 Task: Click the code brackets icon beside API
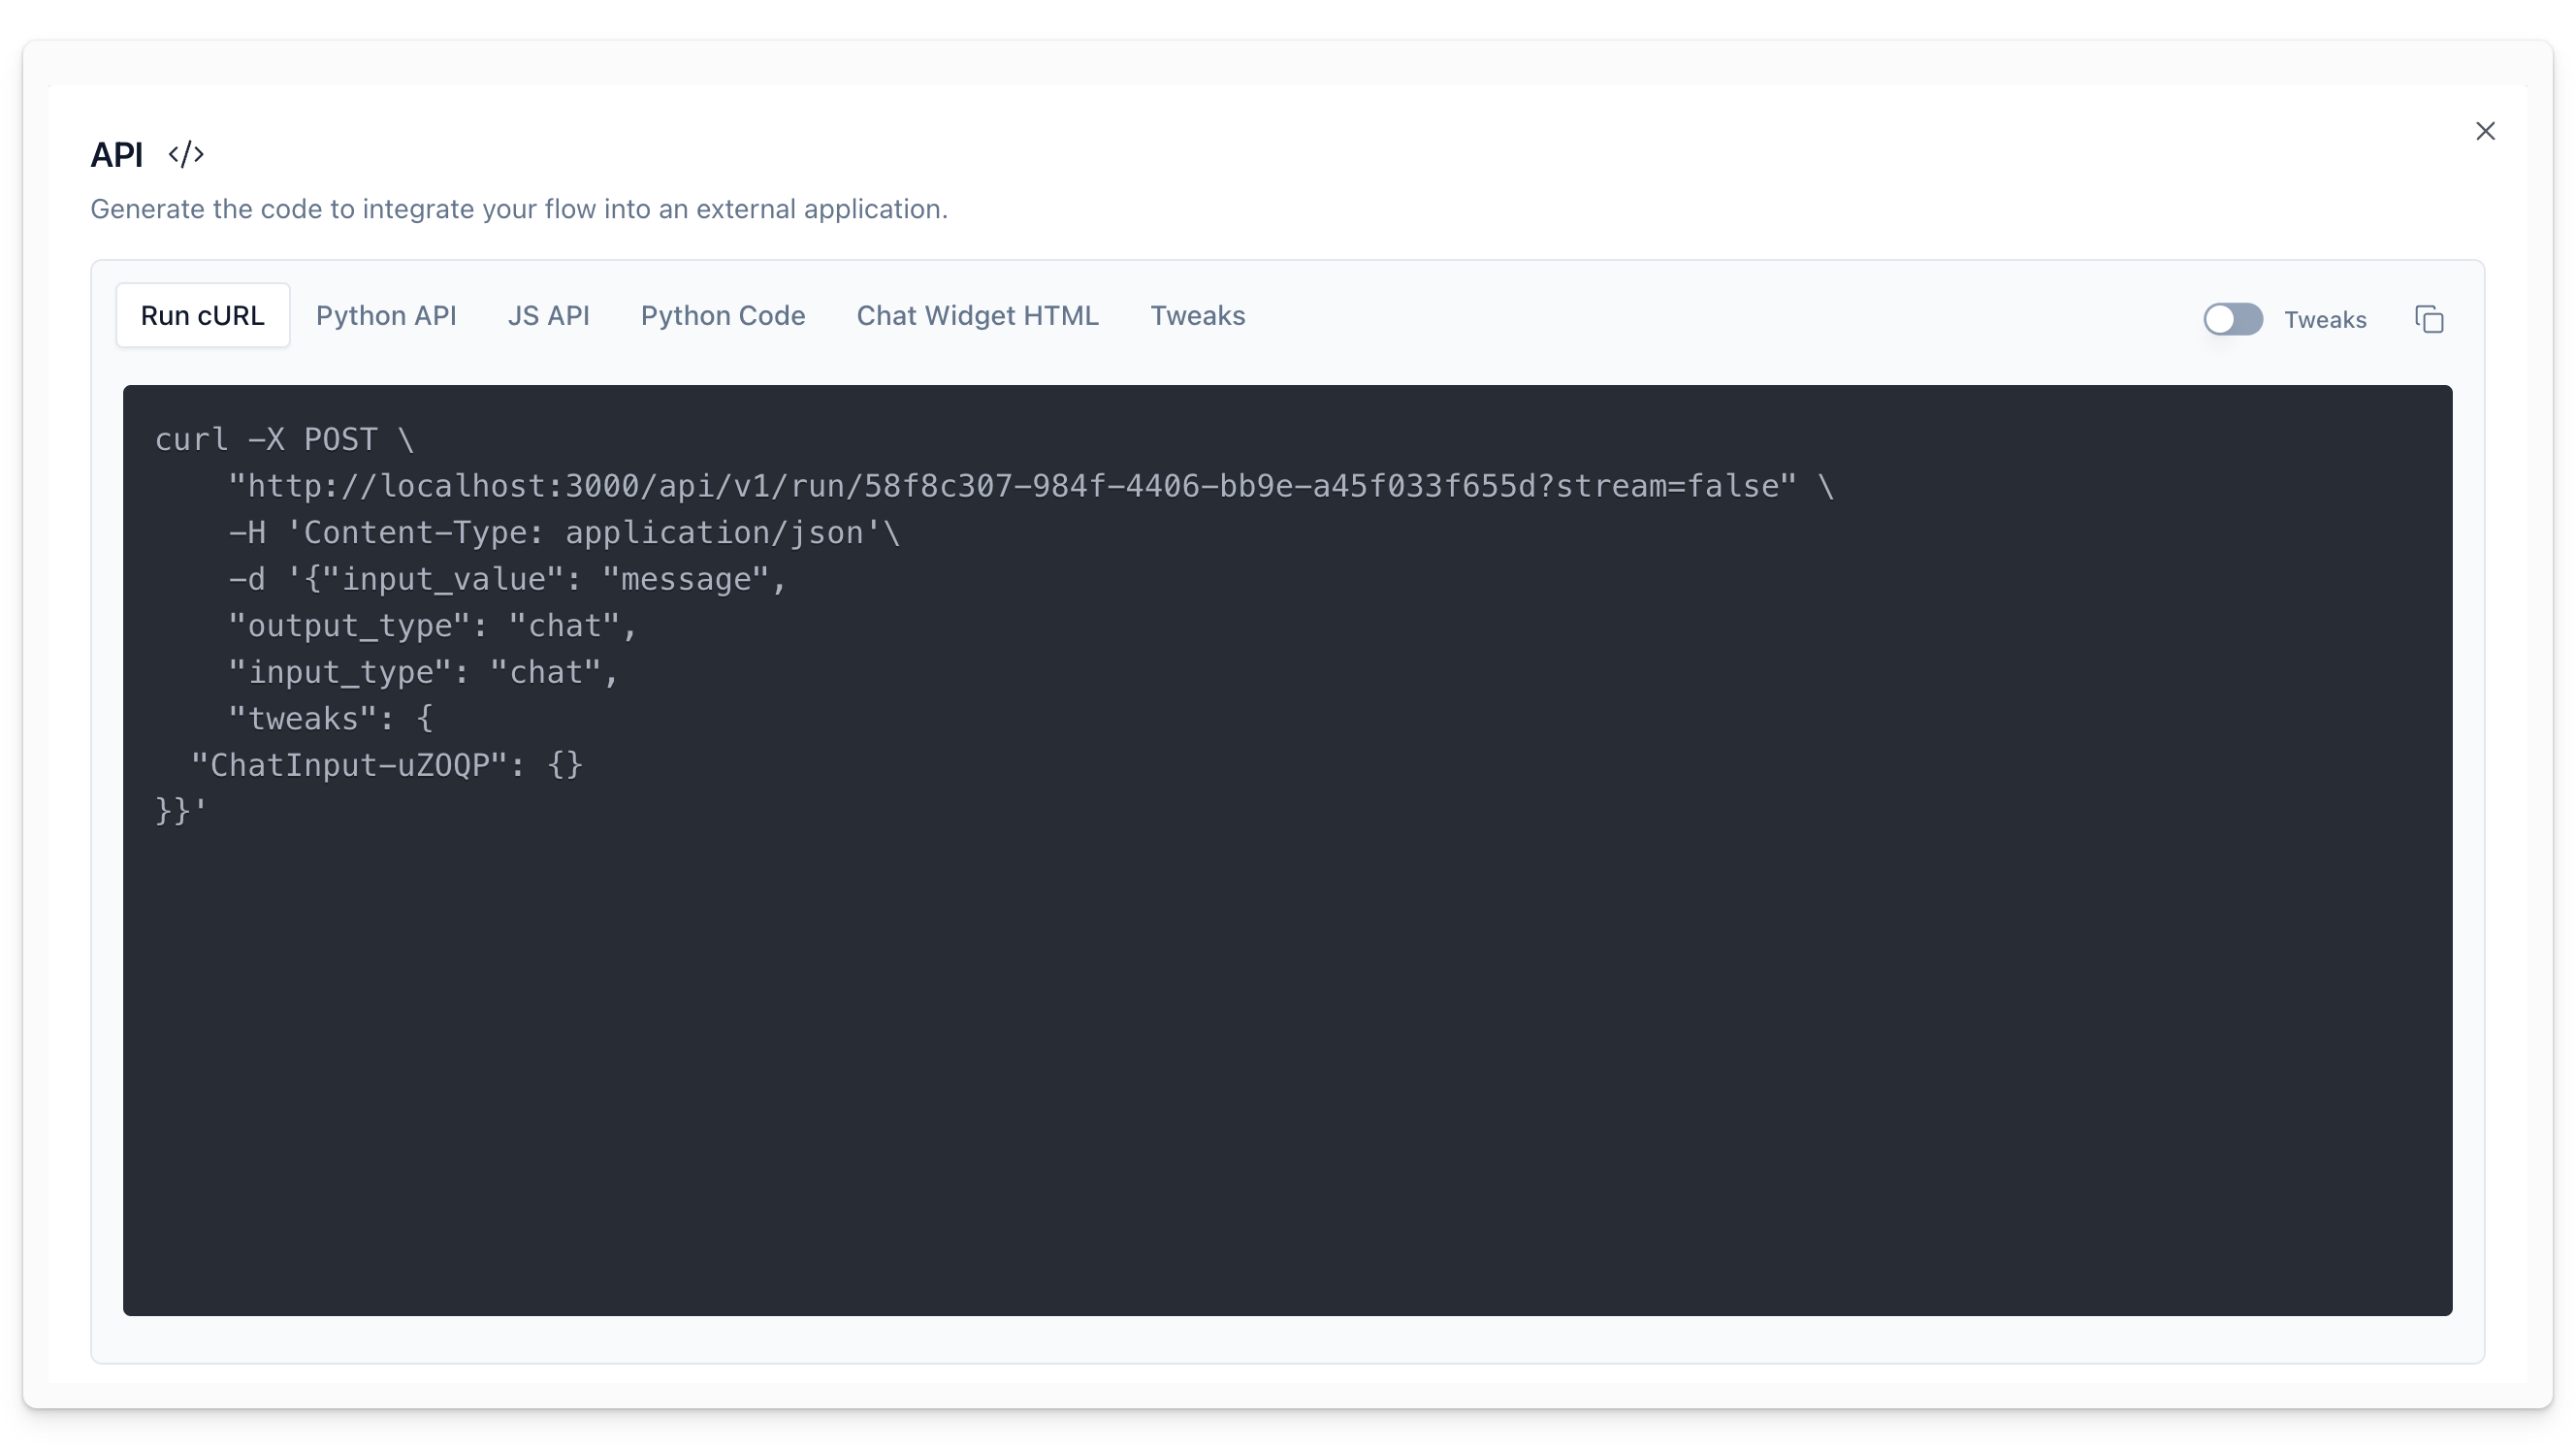click(x=186, y=155)
